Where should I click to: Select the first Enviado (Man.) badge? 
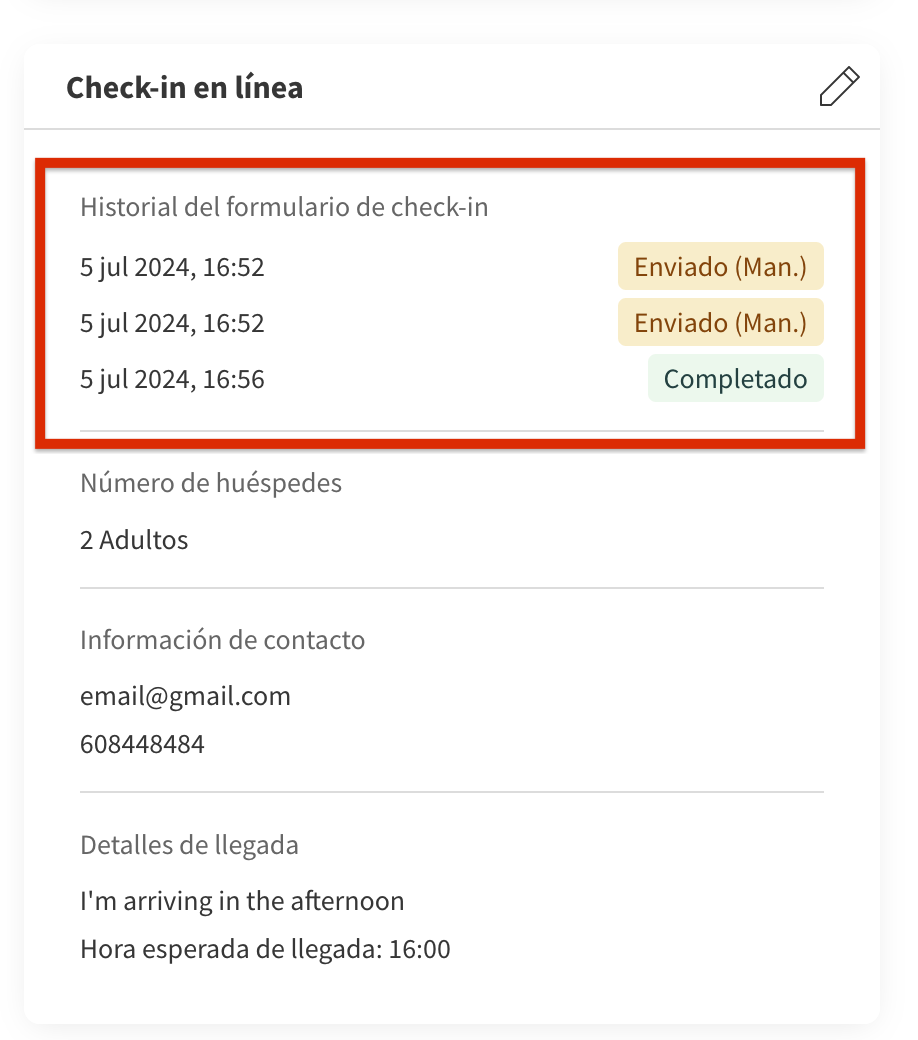point(720,267)
